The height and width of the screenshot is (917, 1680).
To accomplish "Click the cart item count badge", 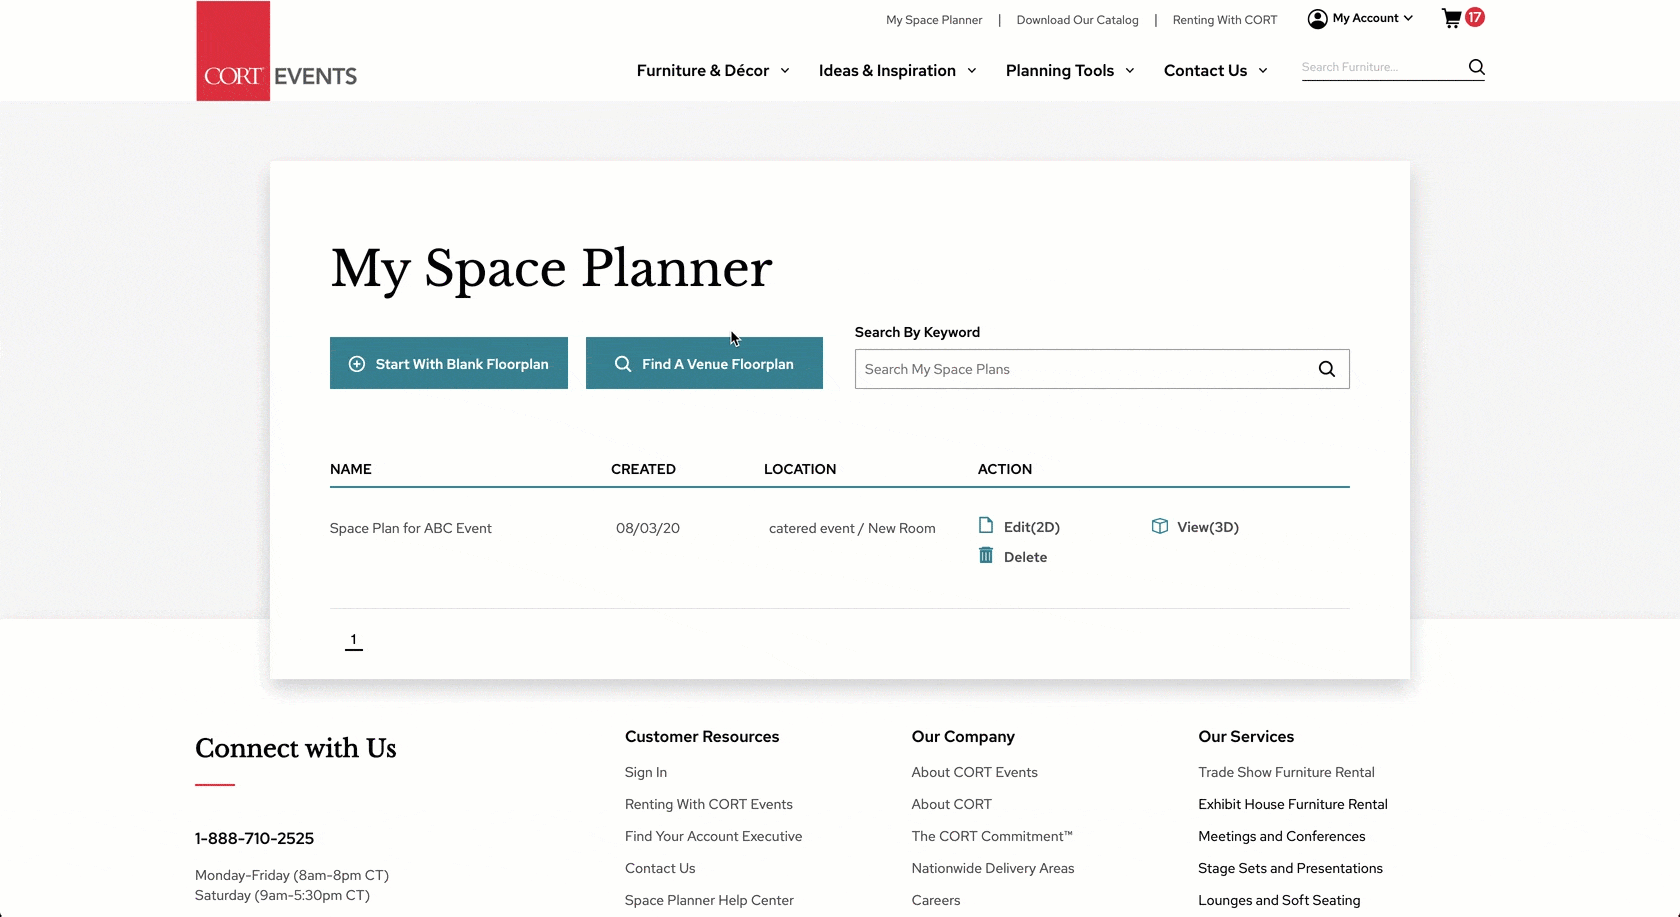I will pyautogui.click(x=1475, y=17).
